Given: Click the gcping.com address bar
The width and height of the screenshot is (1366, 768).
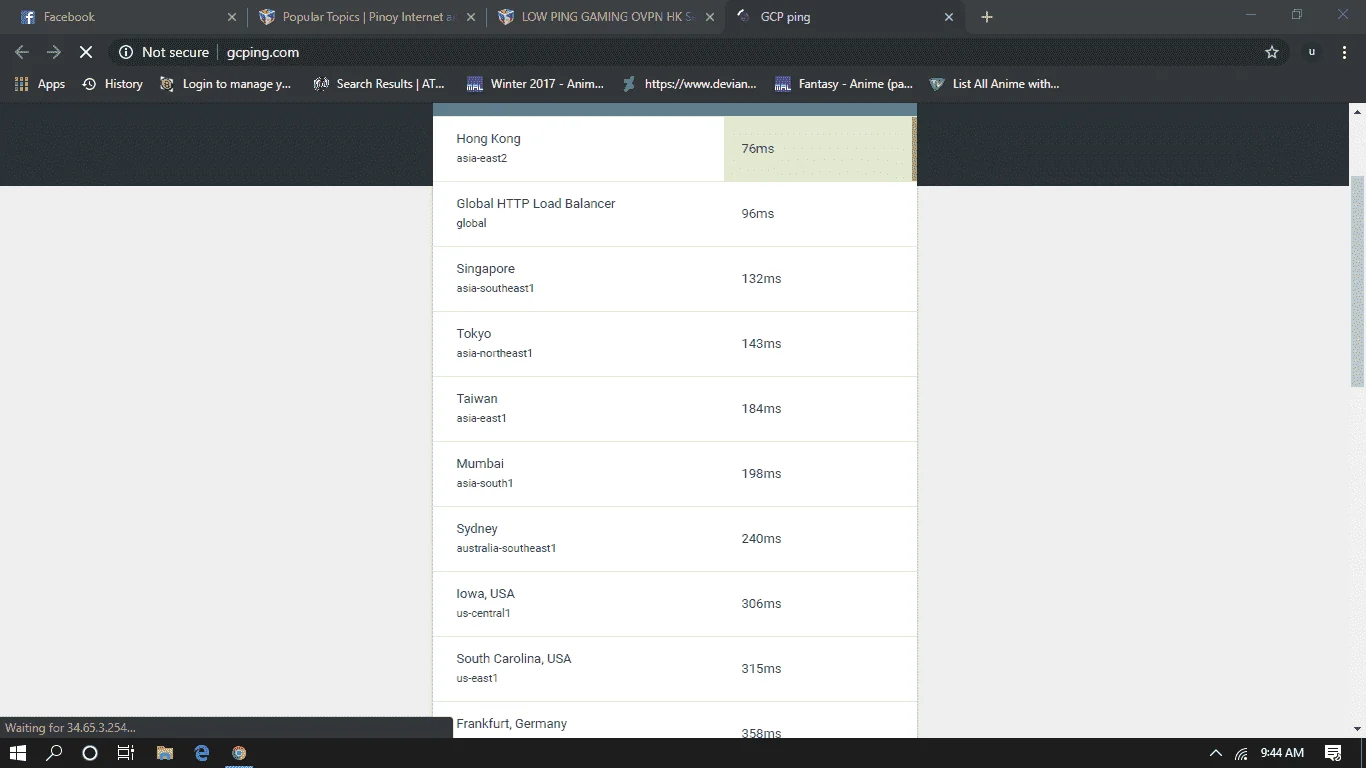Looking at the screenshot, I should (690, 52).
